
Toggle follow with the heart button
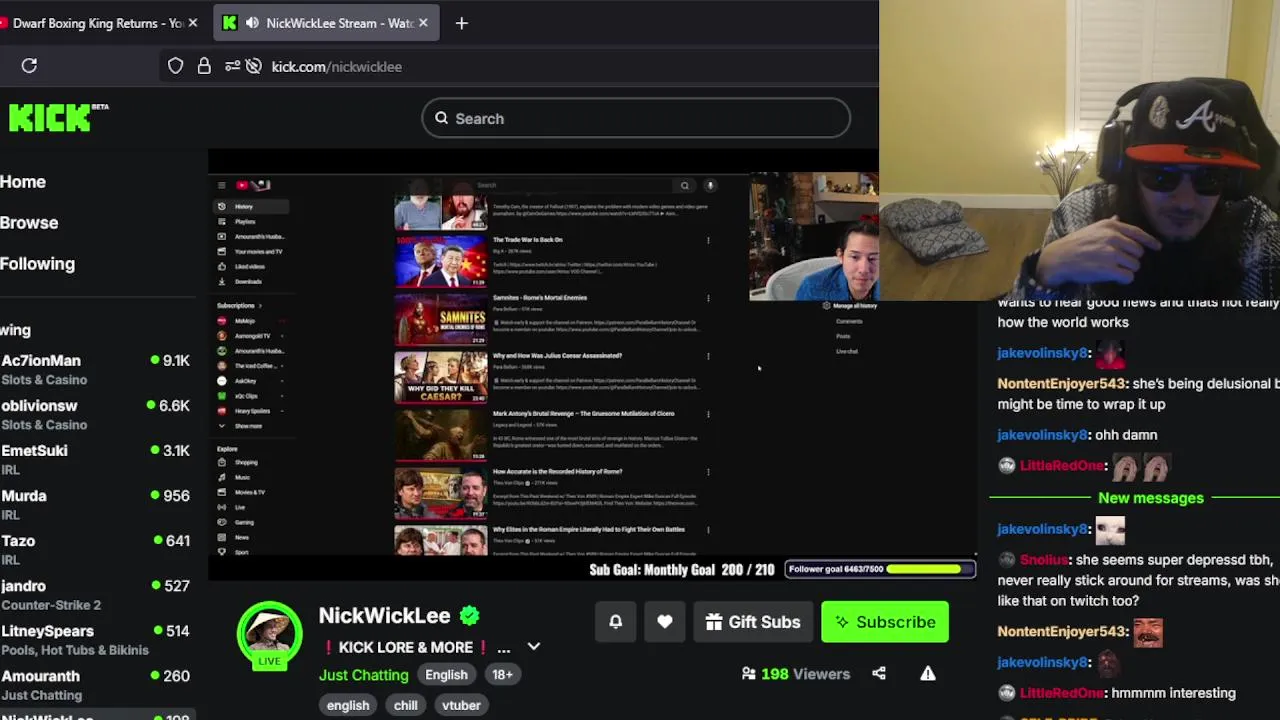[x=665, y=622]
